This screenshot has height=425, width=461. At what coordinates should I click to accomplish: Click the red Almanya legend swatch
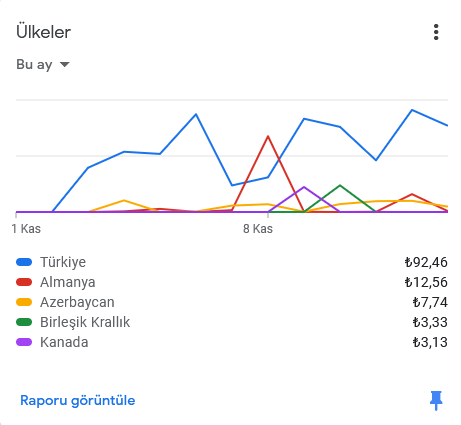tap(24, 282)
